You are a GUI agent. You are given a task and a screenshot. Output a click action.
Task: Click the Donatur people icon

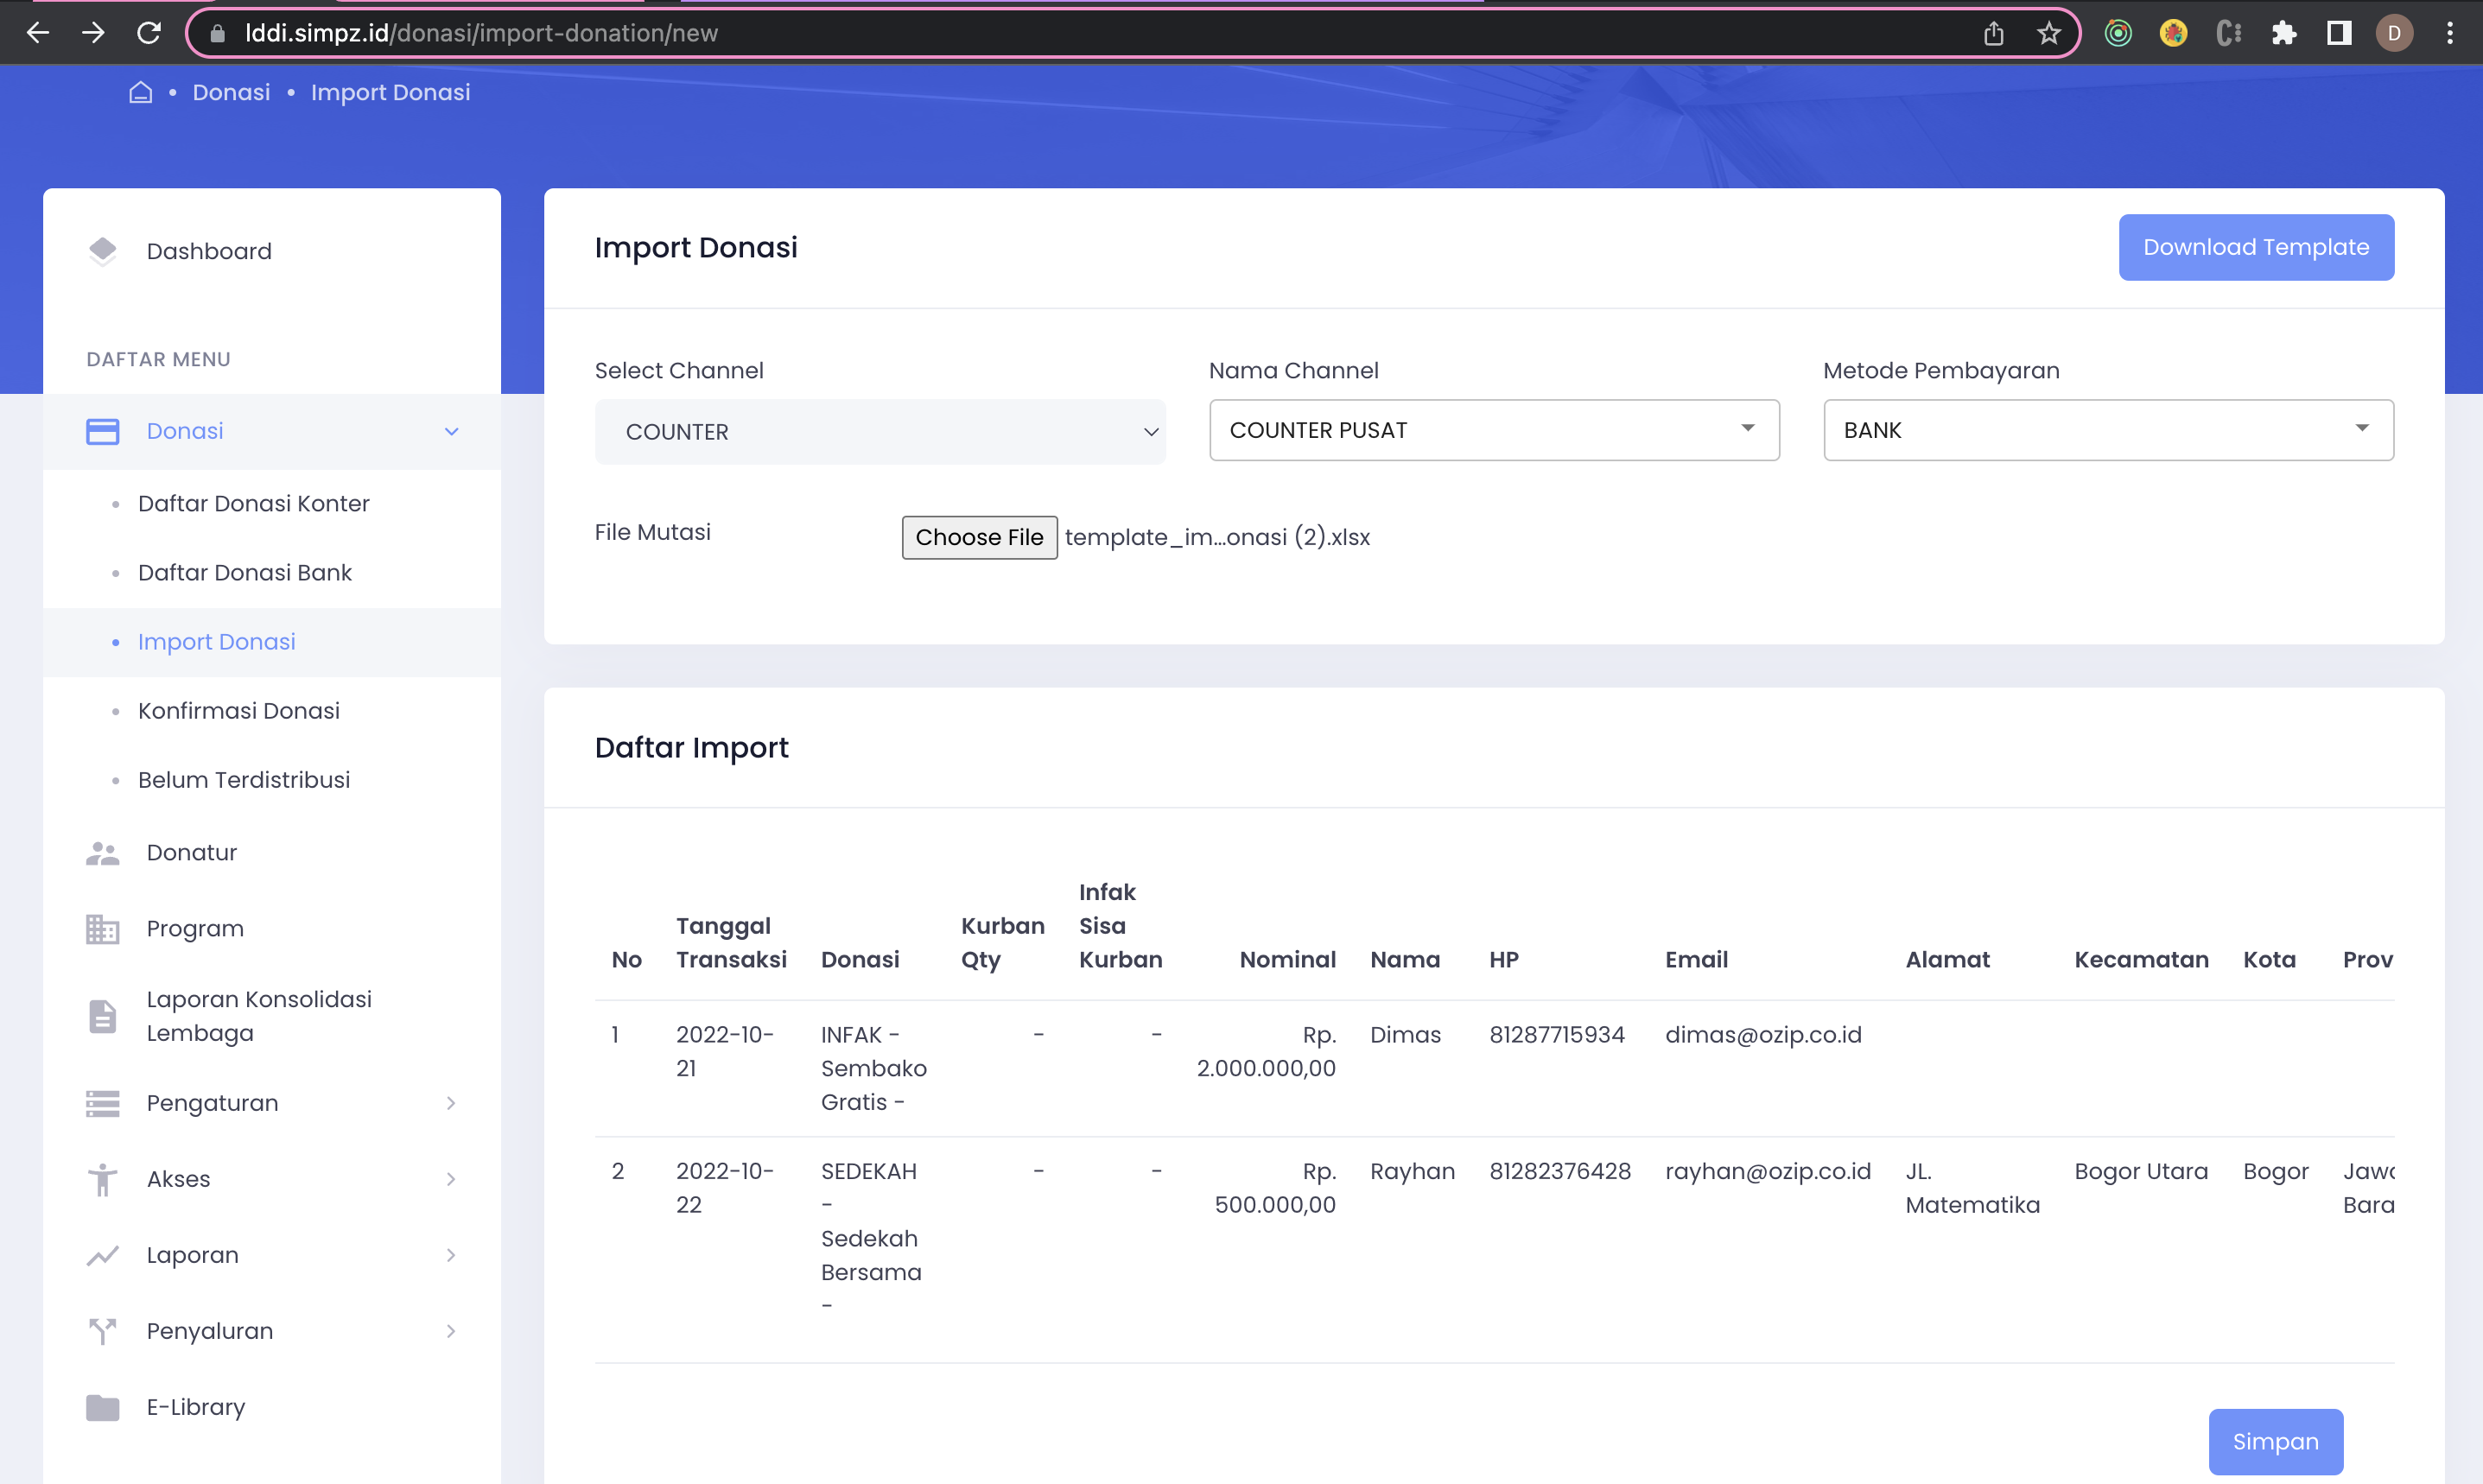click(102, 853)
